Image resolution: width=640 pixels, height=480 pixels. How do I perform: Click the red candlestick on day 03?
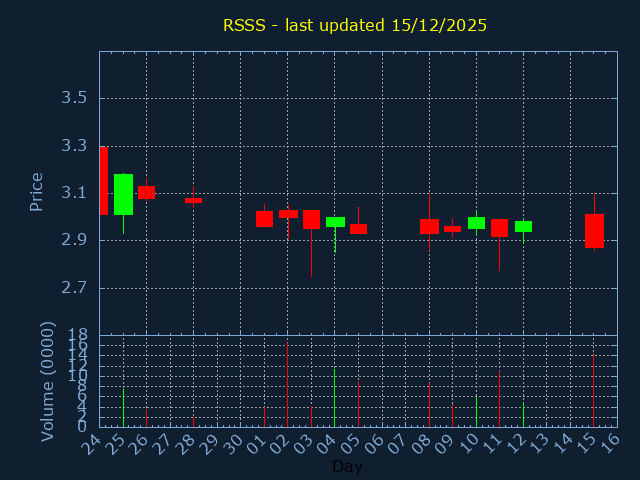[x=311, y=219]
